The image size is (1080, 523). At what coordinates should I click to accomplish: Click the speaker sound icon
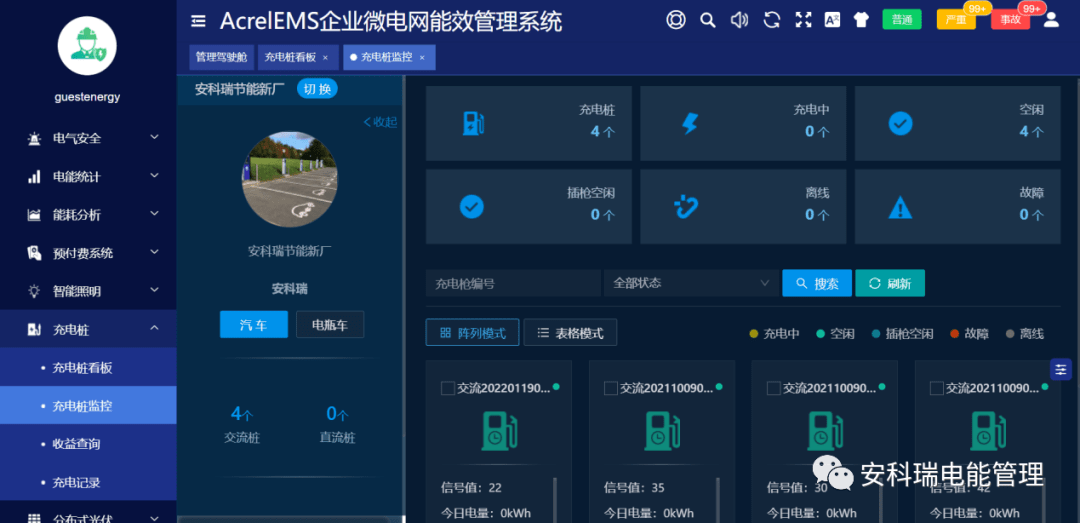(739, 20)
